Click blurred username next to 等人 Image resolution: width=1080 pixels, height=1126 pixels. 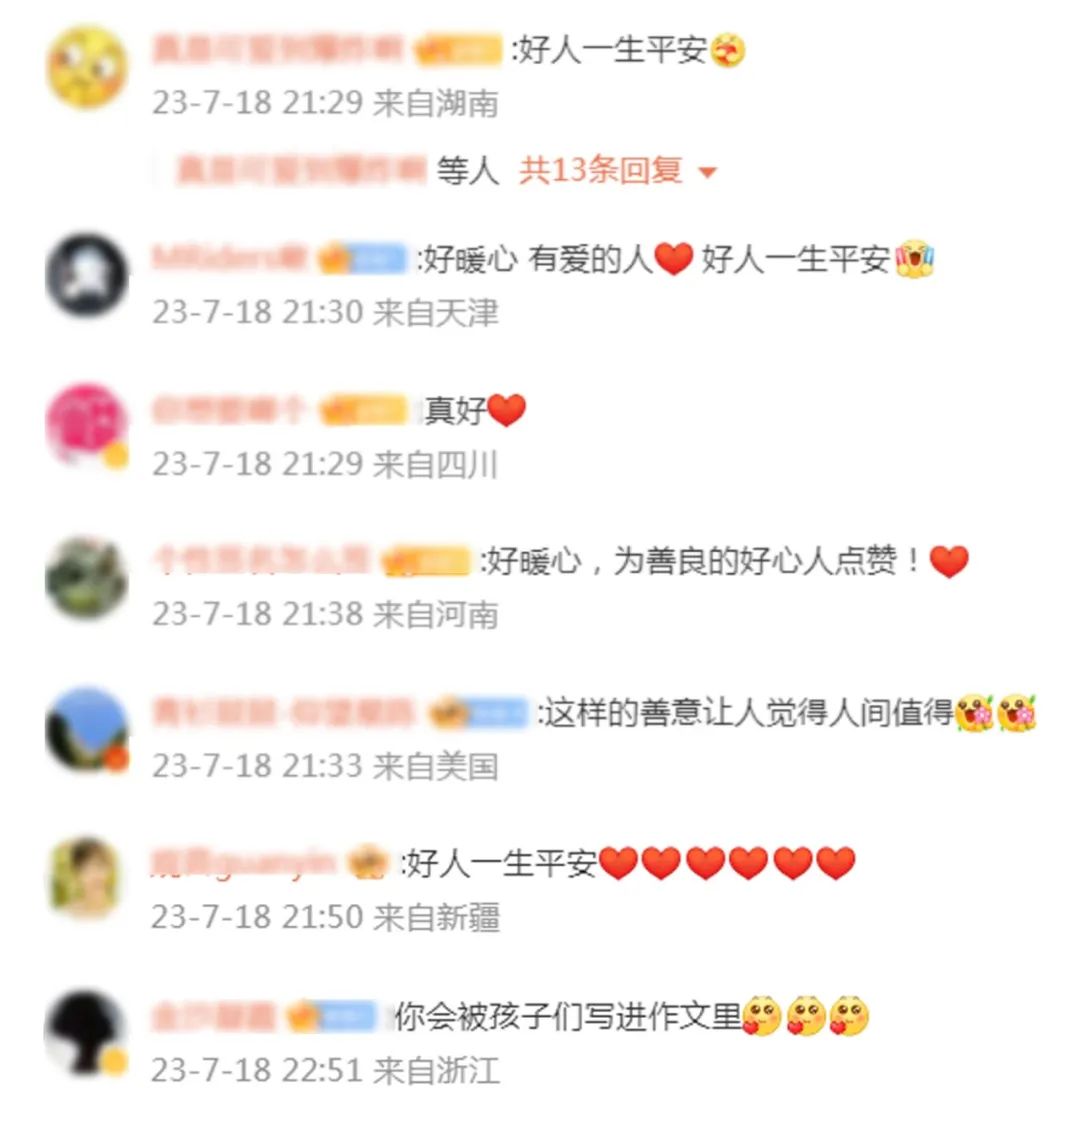(300, 170)
